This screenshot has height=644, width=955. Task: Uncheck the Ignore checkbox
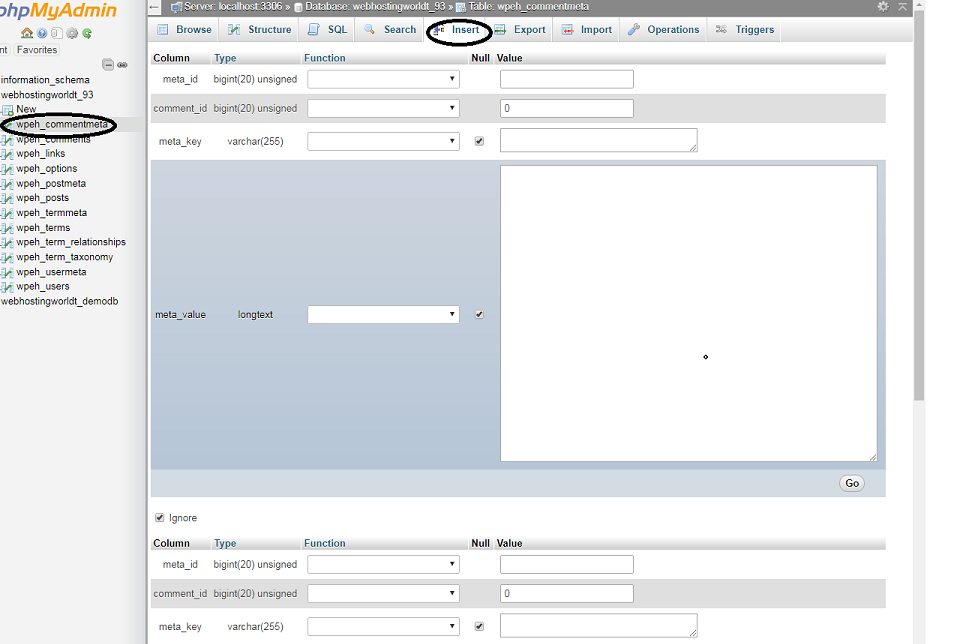point(160,518)
